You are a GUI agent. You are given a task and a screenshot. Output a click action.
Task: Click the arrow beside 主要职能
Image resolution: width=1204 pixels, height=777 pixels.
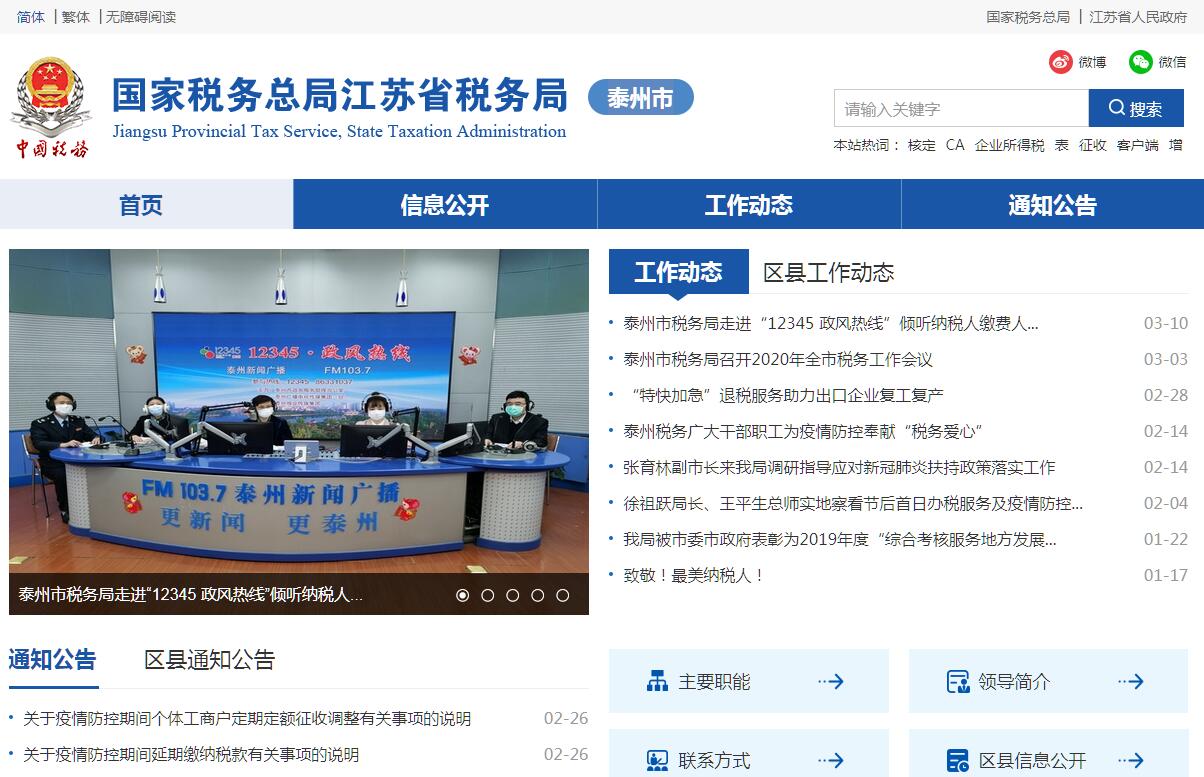tap(831, 682)
